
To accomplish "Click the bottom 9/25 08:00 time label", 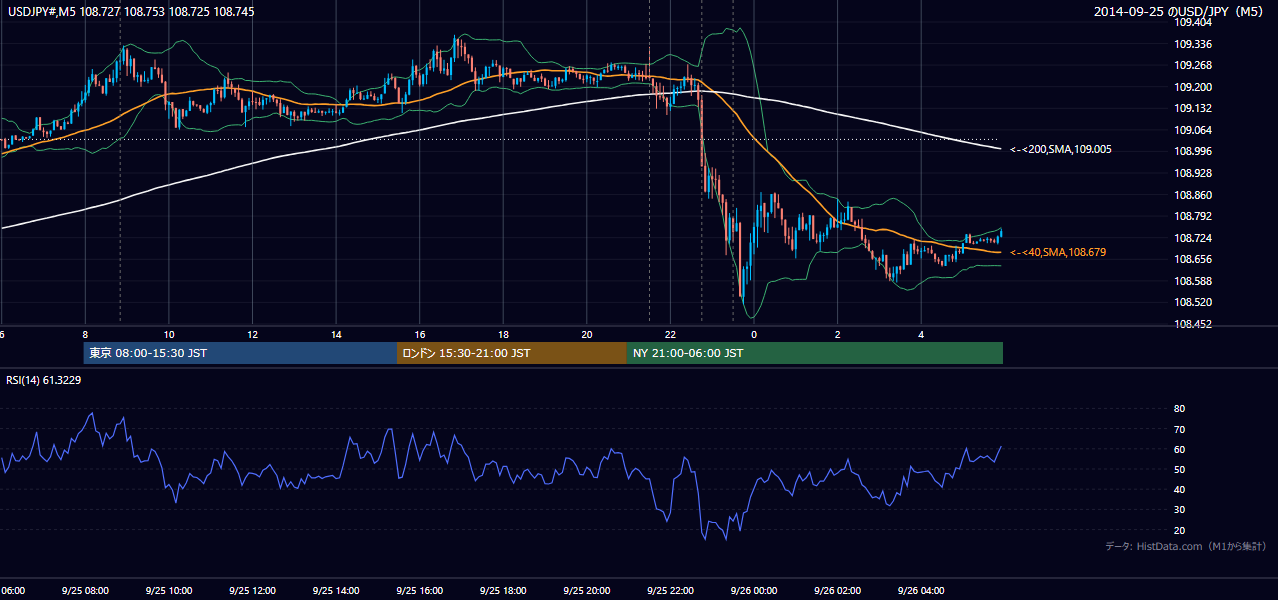I will pyautogui.click(x=85, y=591).
